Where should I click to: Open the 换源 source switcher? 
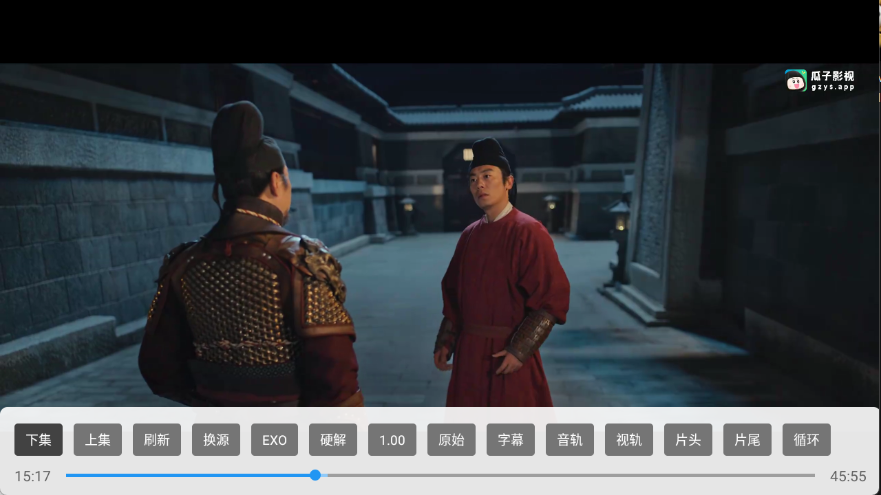[x=216, y=440]
